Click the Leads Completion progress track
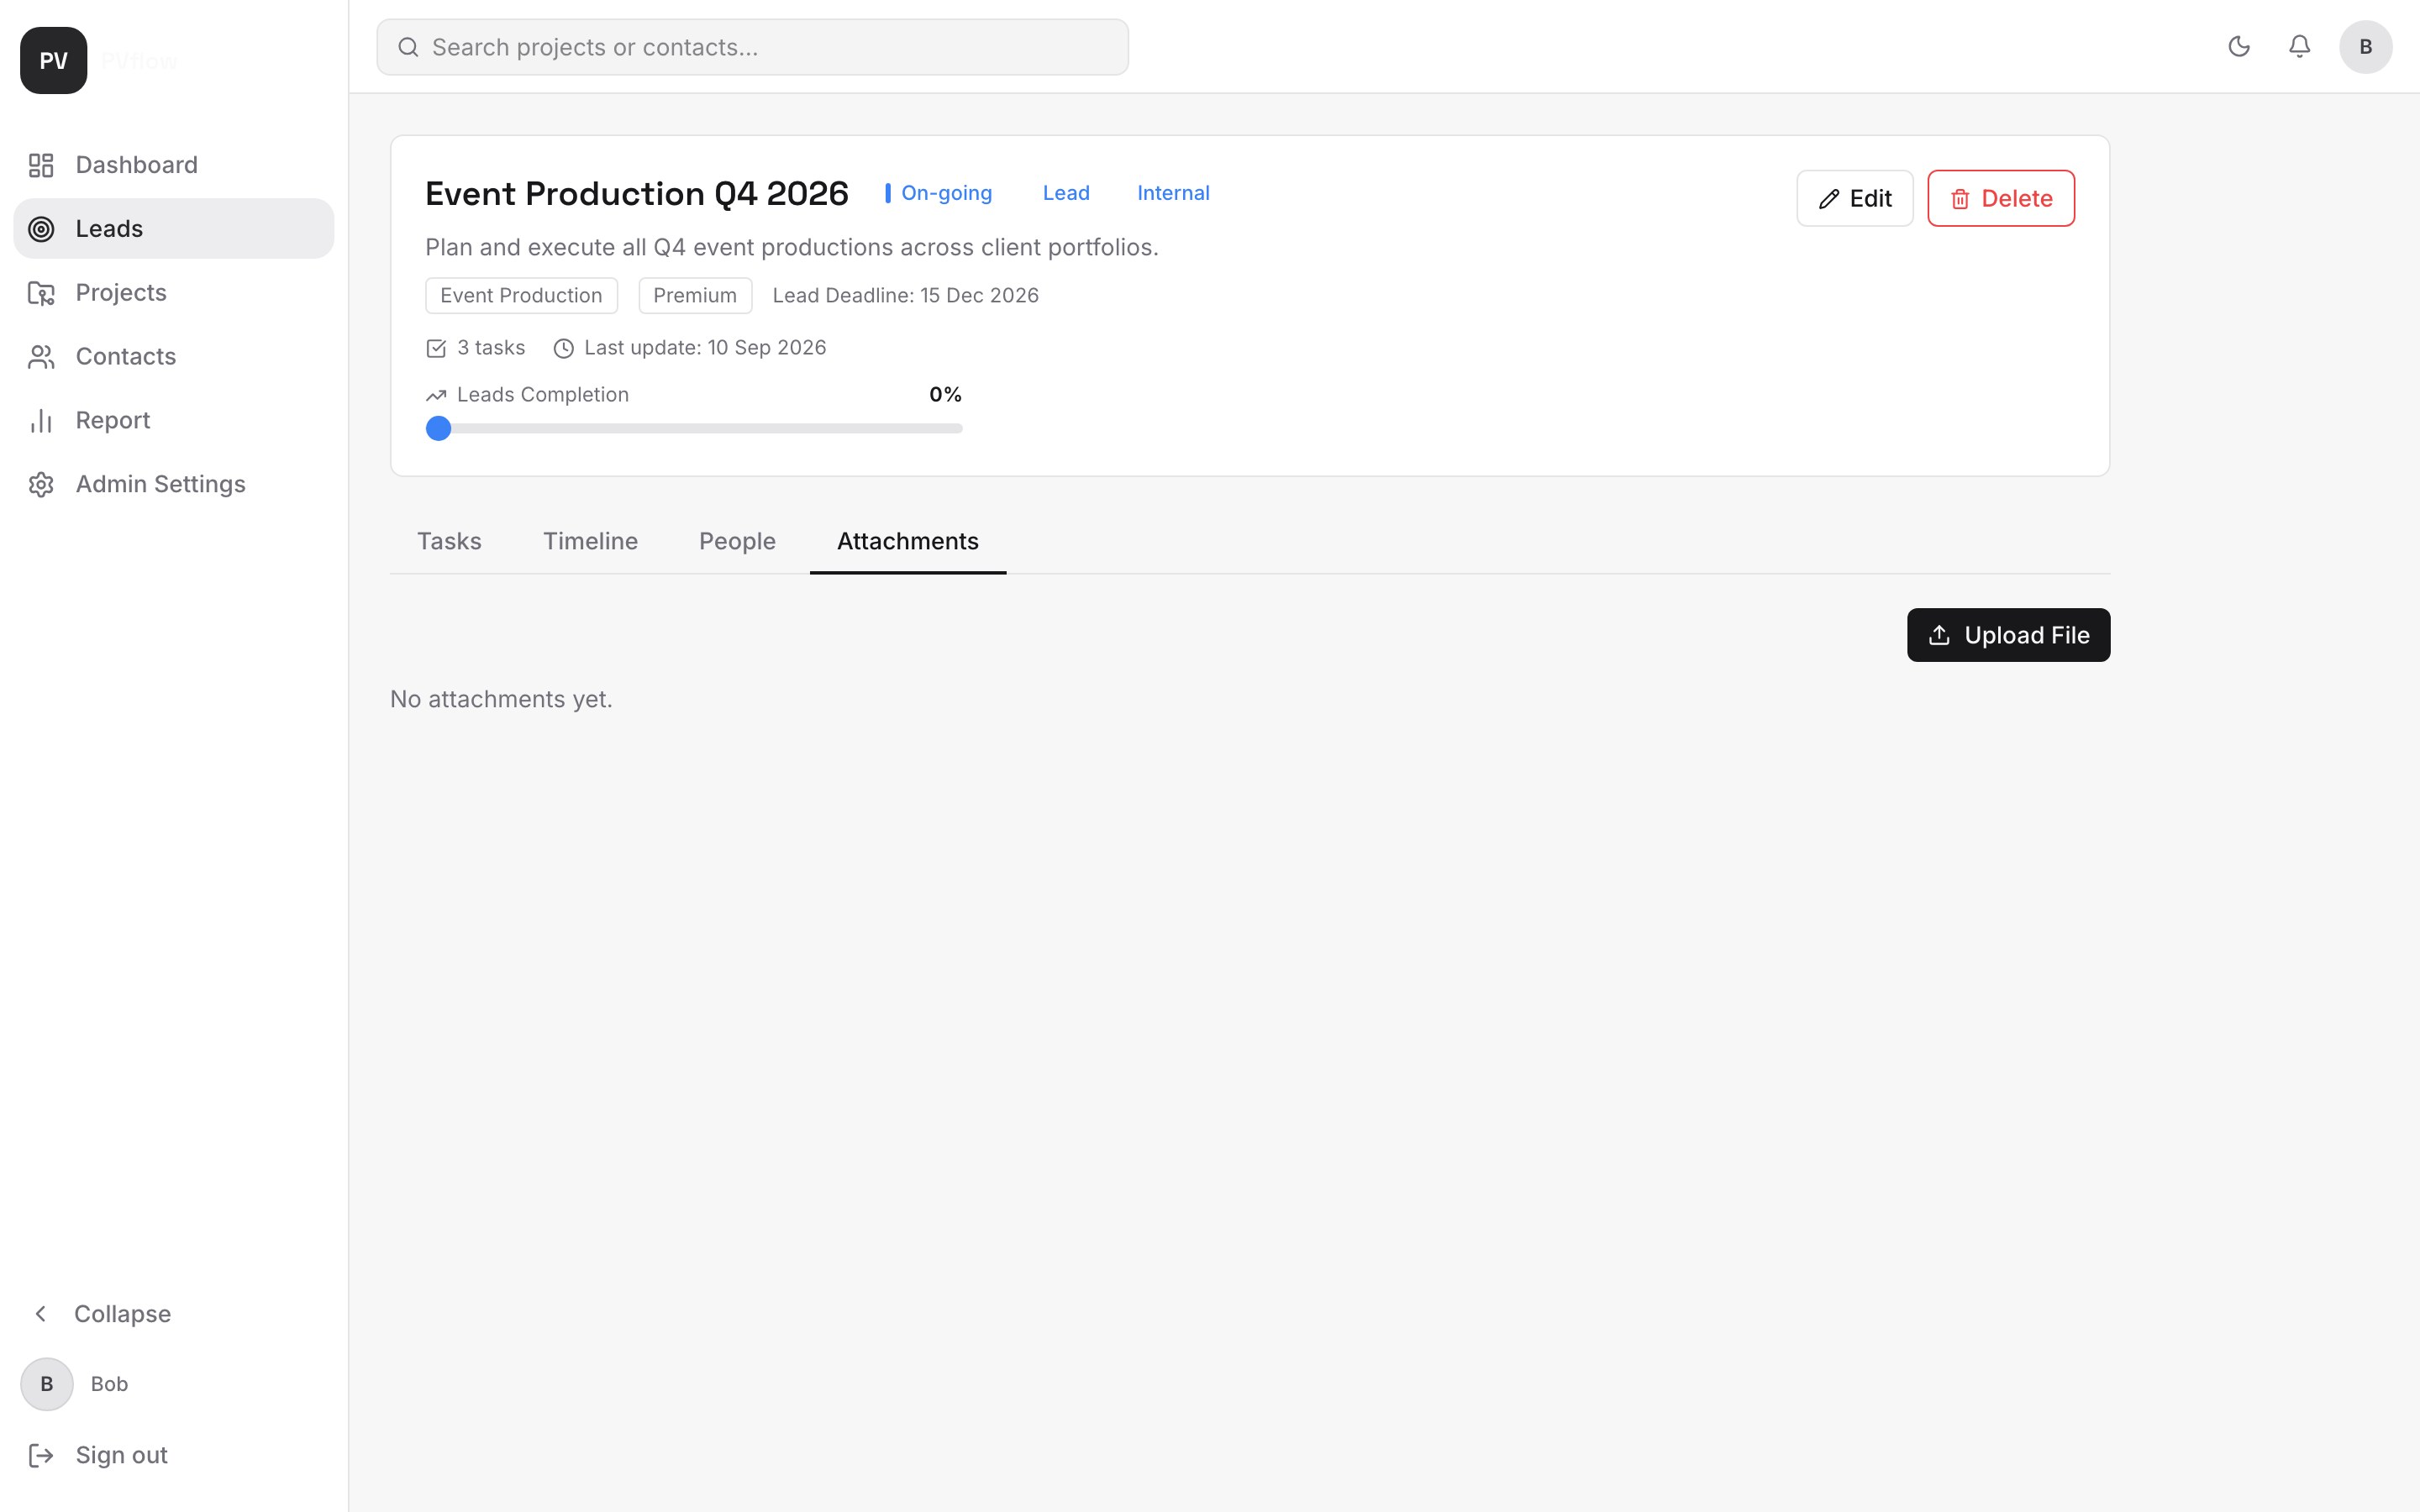This screenshot has height=1512, width=2420. pos(694,429)
